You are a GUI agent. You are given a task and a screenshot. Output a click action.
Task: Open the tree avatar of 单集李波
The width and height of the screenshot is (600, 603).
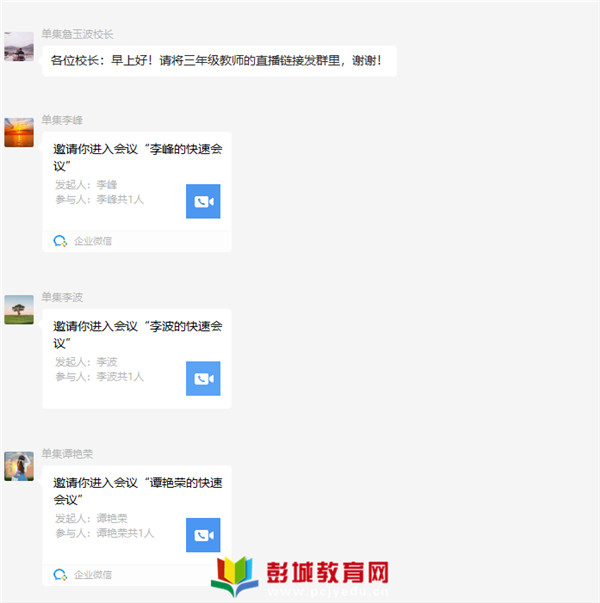click(x=19, y=310)
